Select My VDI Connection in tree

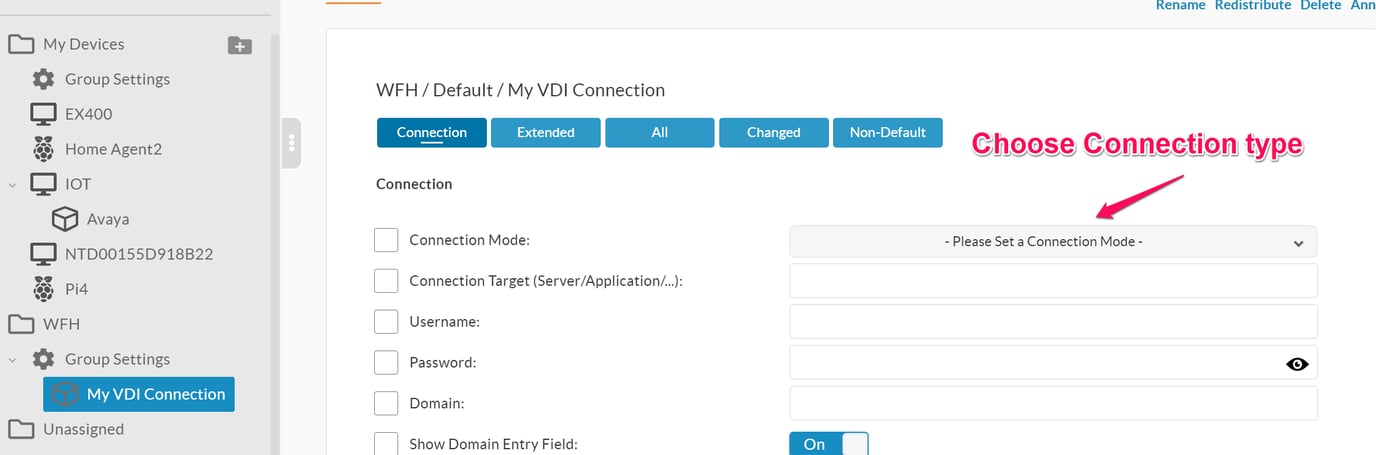[x=139, y=394]
